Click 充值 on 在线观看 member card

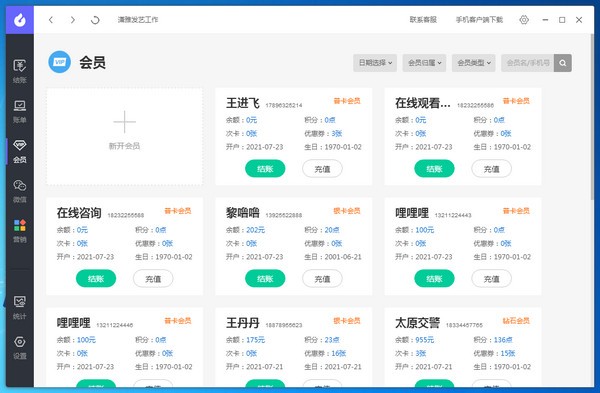click(x=491, y=169)
